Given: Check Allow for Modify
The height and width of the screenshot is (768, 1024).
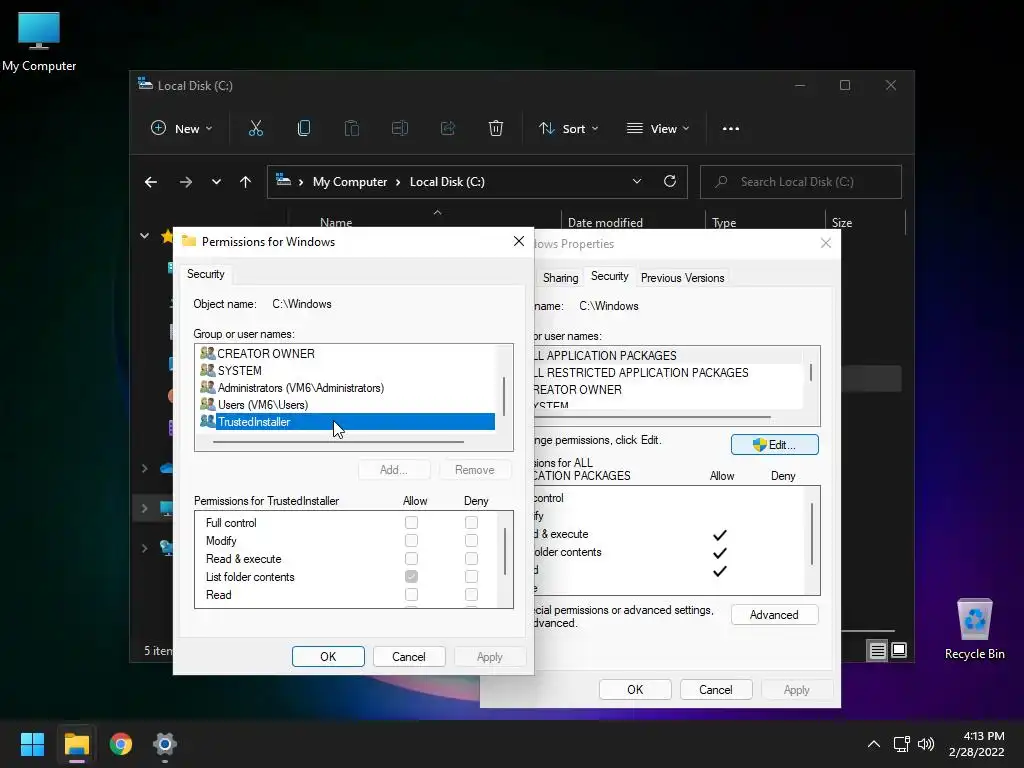Looking at the screenshot, I should coord(411,541).
